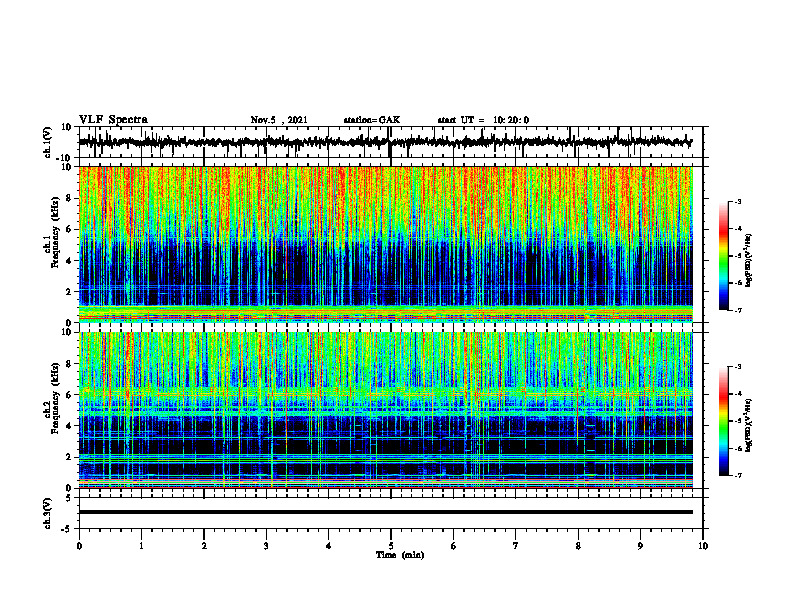Click the lower colorbar's log(PSD) units label
Screen dimensions: 792x612
click(748, 425)
